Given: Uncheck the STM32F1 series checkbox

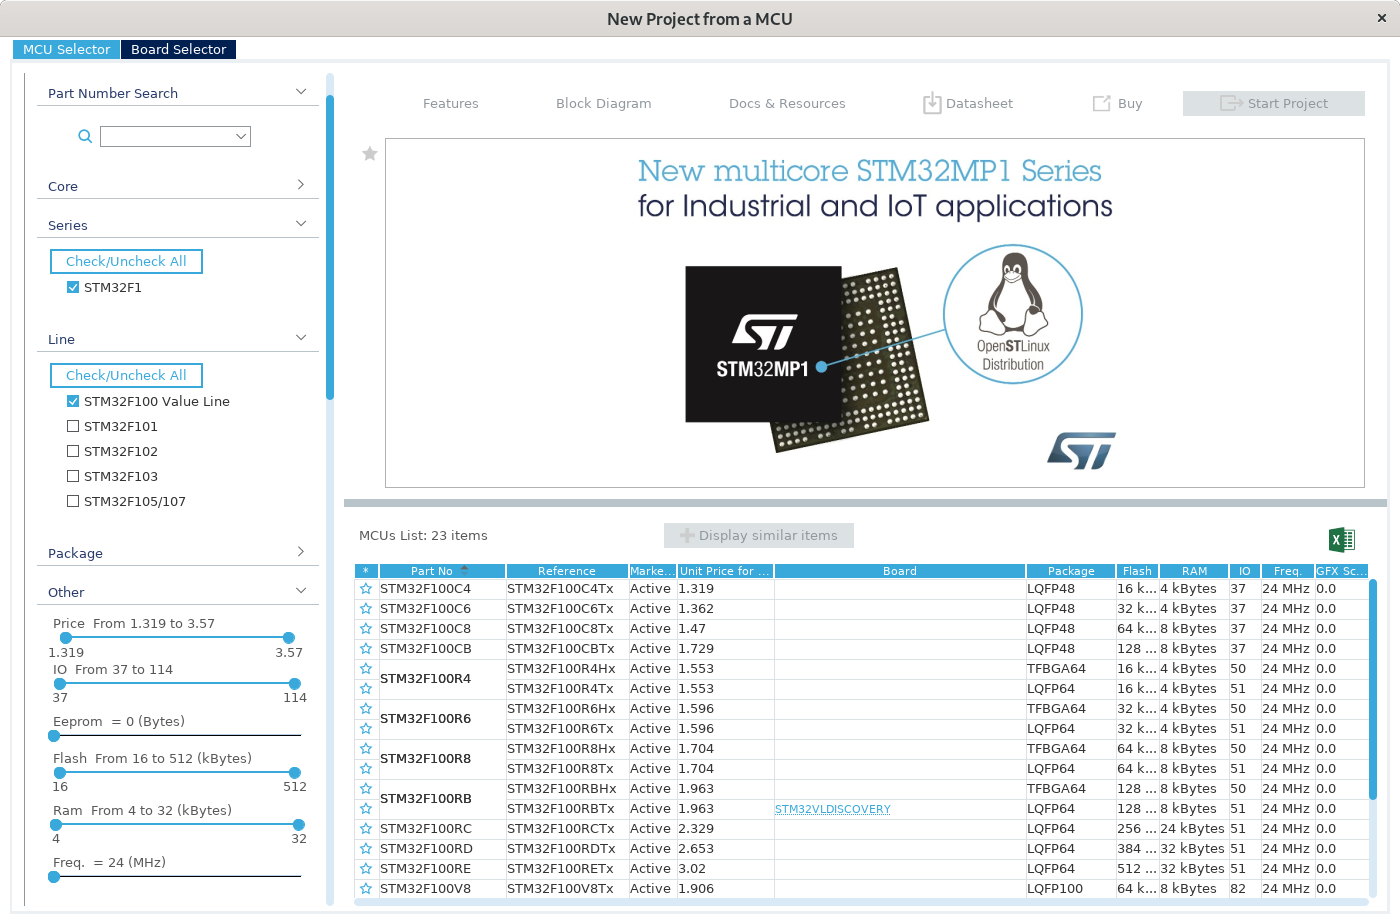Looking at the screenshot, I should (73, 287).
